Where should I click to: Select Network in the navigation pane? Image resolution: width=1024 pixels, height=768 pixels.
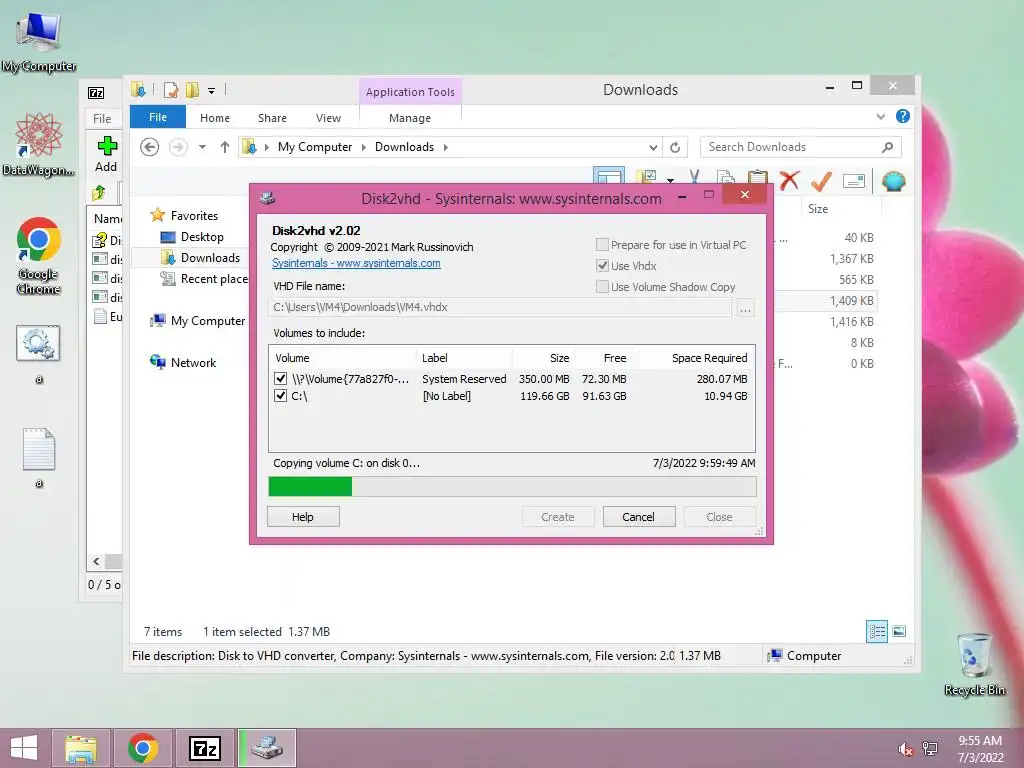pos(193,362)
